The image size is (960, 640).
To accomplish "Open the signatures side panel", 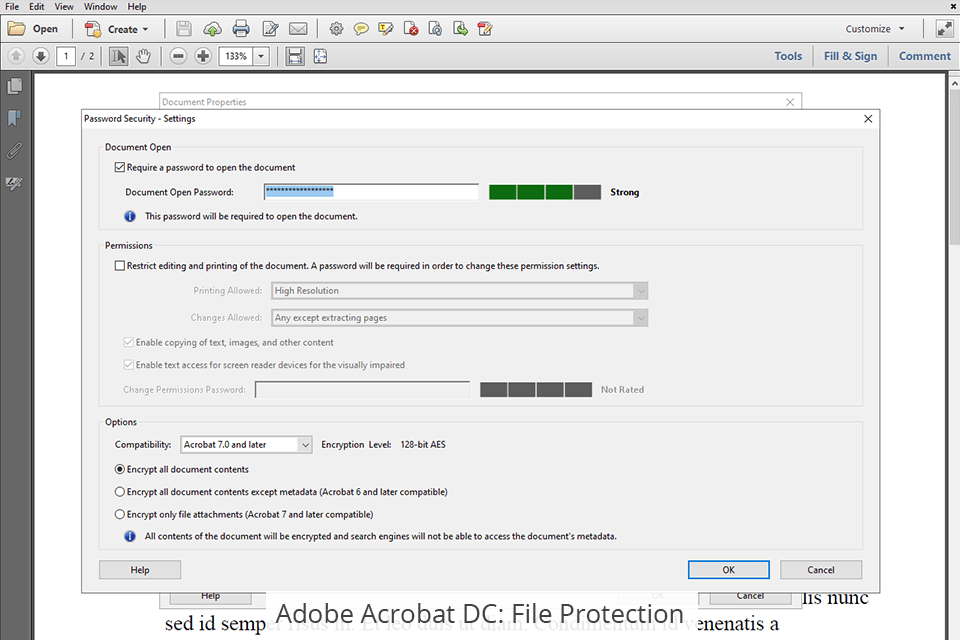I will 15,183.
